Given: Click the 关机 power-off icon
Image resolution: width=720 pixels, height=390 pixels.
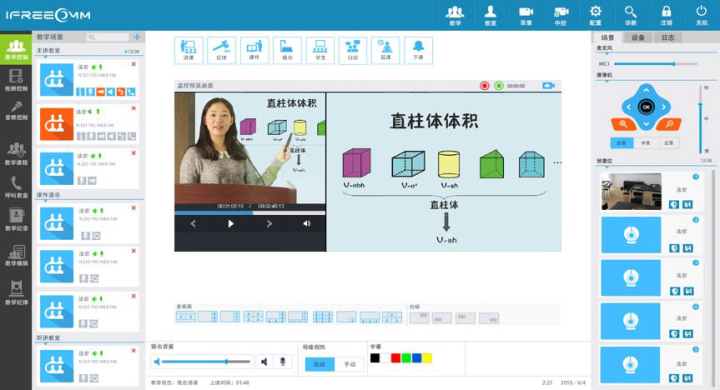Looking at the screenshot, I should 701,15.
